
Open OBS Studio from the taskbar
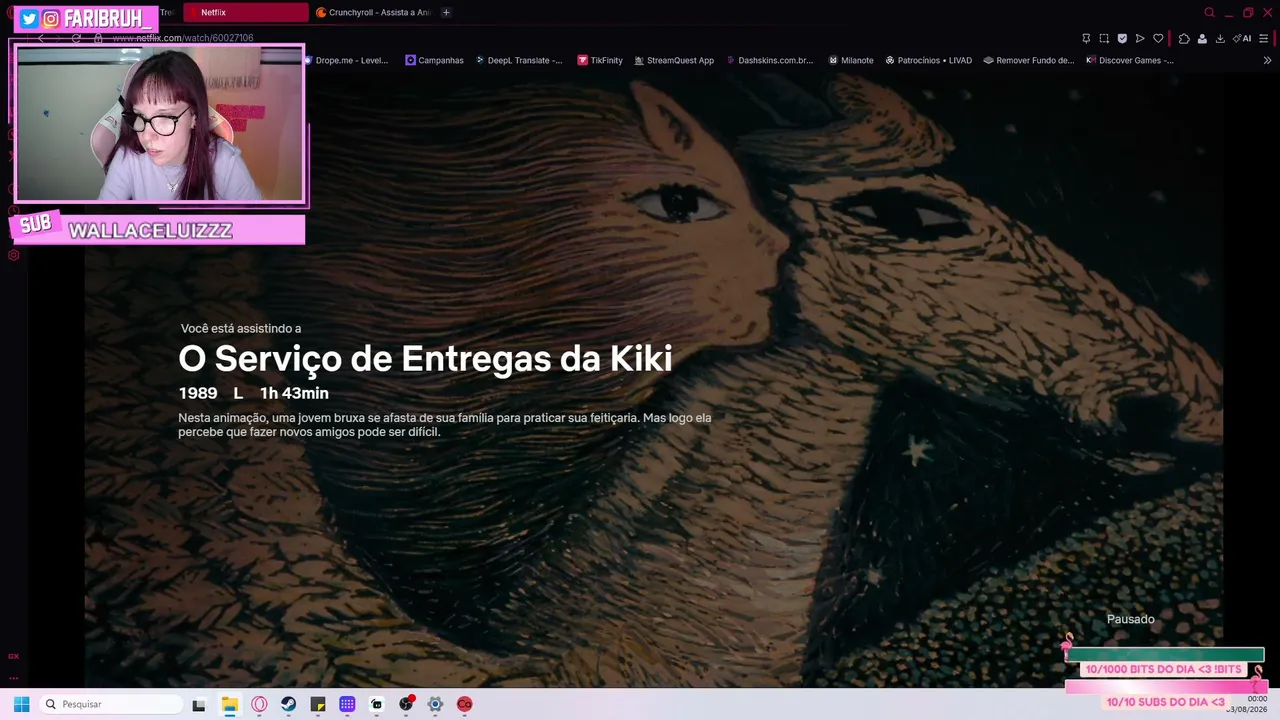406,705
